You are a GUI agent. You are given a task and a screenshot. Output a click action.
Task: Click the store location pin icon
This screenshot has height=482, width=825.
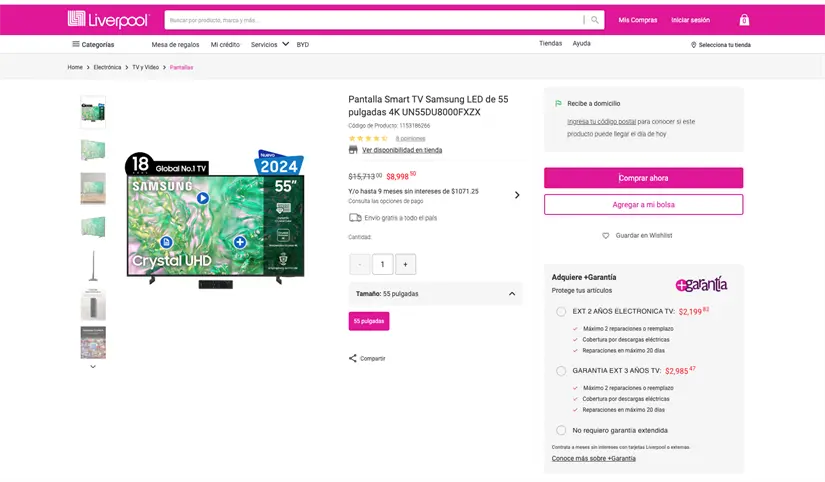click(x=693, y=45)
